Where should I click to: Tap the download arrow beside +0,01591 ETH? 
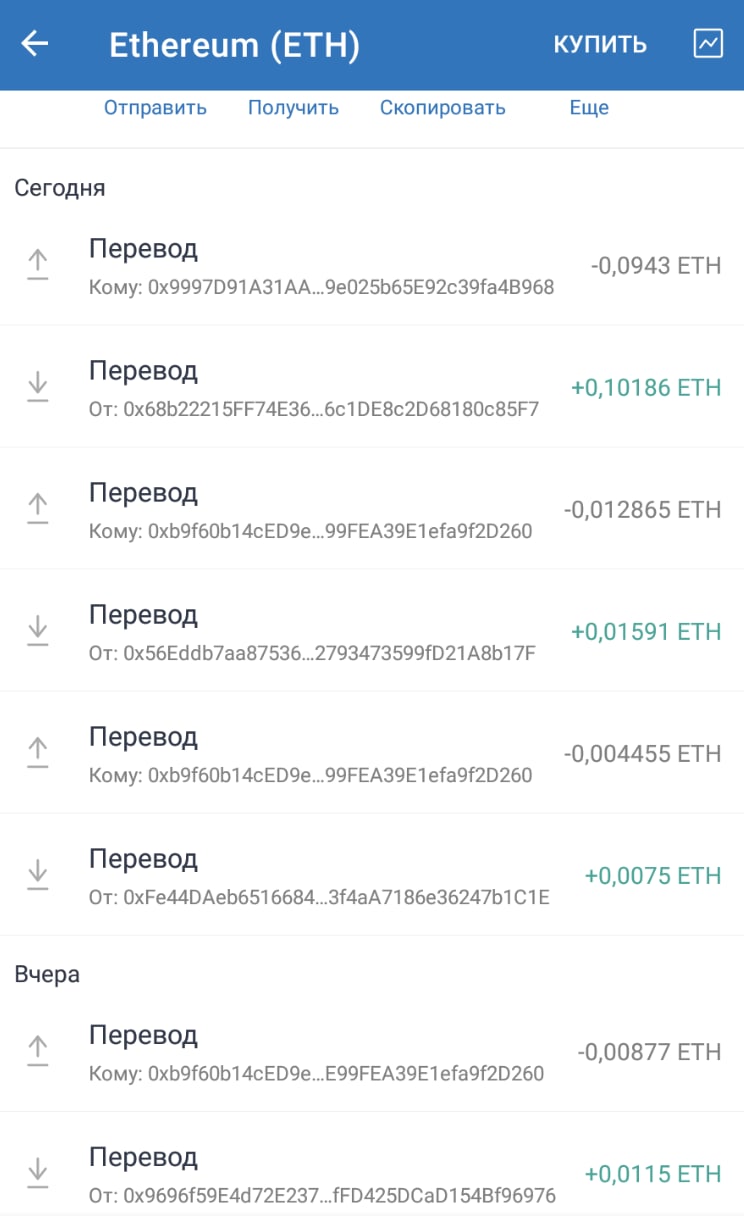pyautogui.click(x=37, y=631)
